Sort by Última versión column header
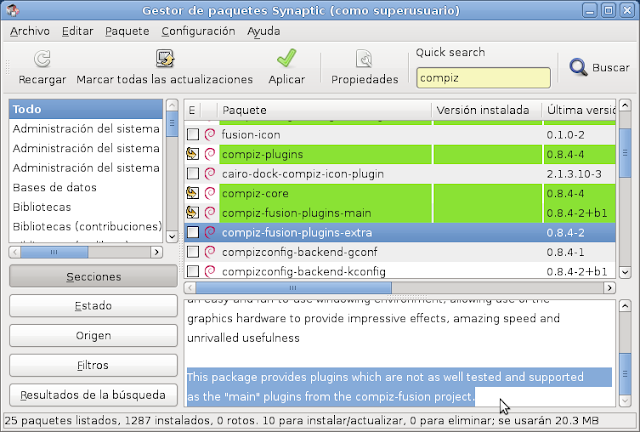Image resolution: width=640 pixels, height=432 pixels. coord(579,110)
